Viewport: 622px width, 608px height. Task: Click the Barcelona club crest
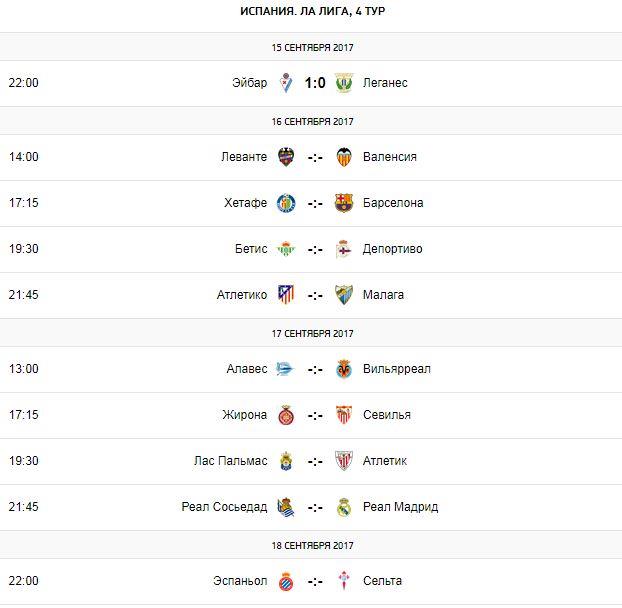[345, 203]
